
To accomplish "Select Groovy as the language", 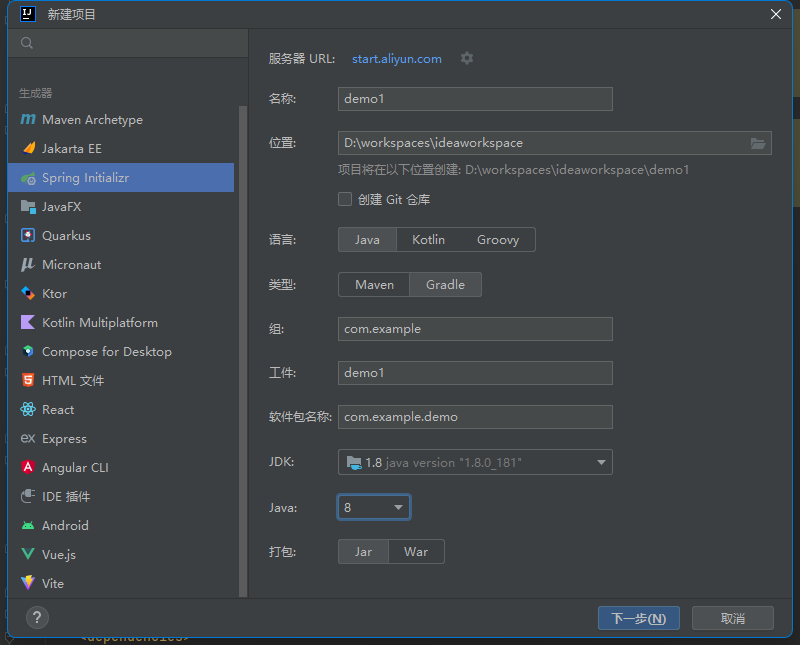I will [x=498, y=240].
